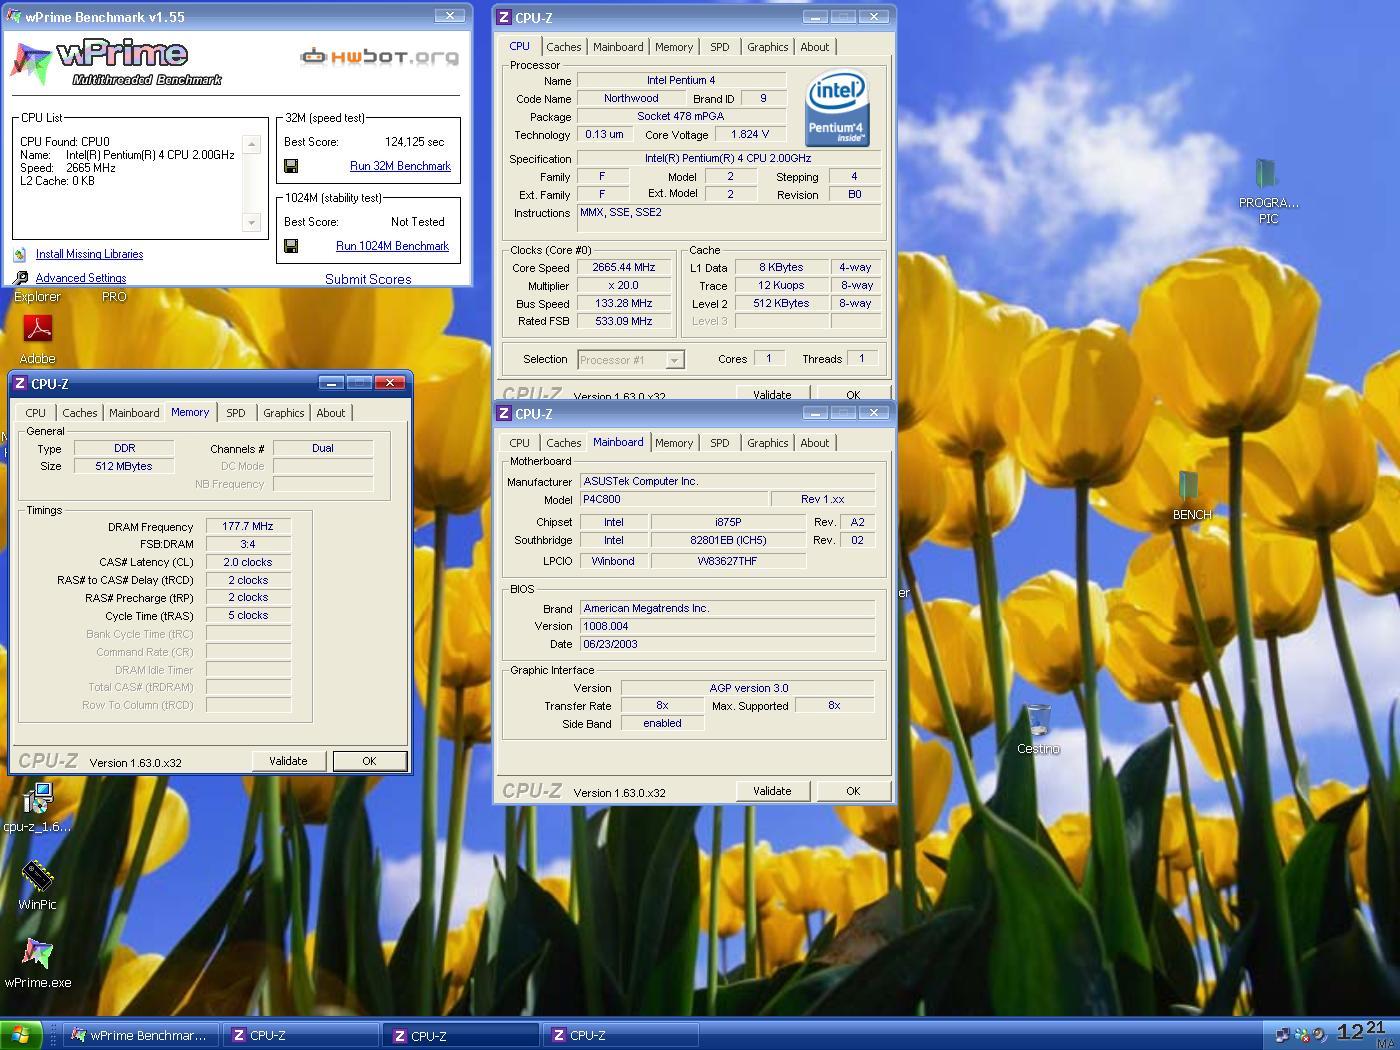
Task: Click the save icon next to 1024M benchmark
Action: coord(291,246)
